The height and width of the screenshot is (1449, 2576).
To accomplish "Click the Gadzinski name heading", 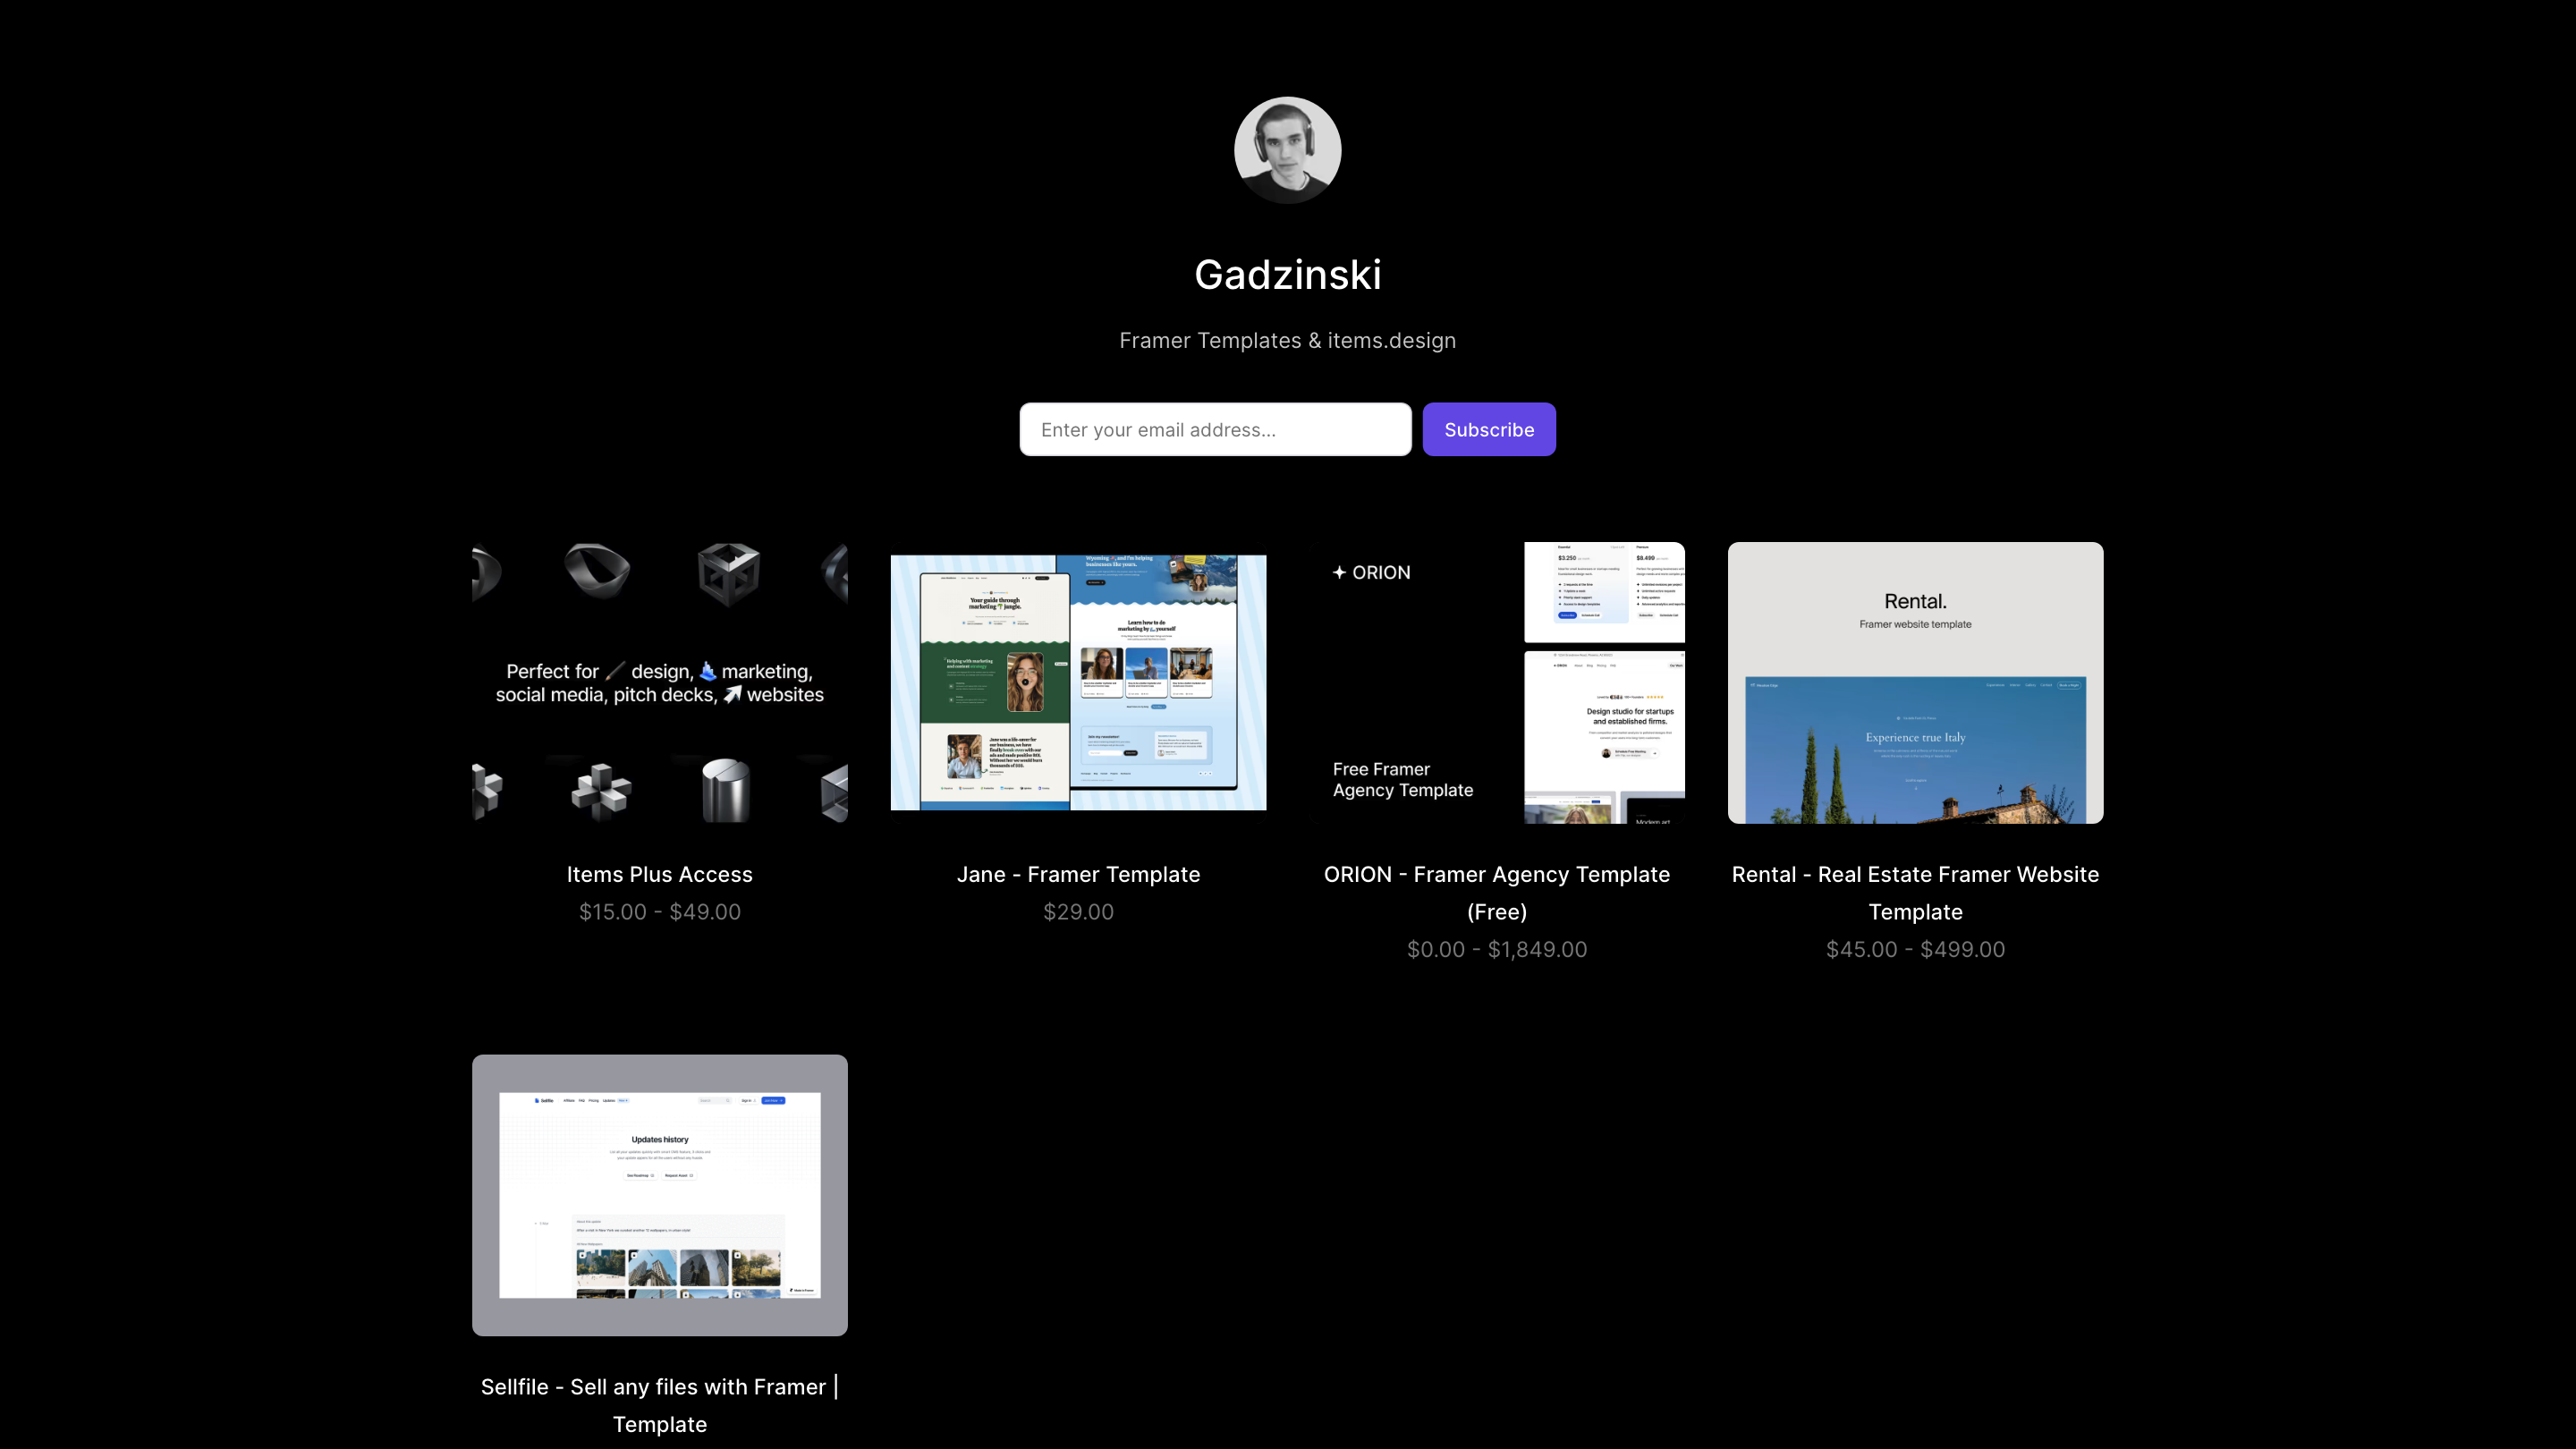I will (x=1287, y=275).
